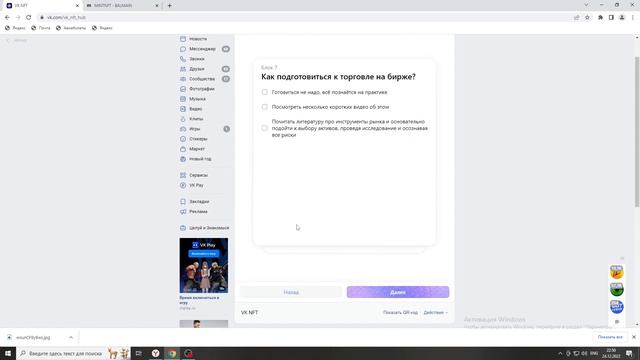Expand the Действия dropdown
640x360 pixels.
[x=436, y=313]
